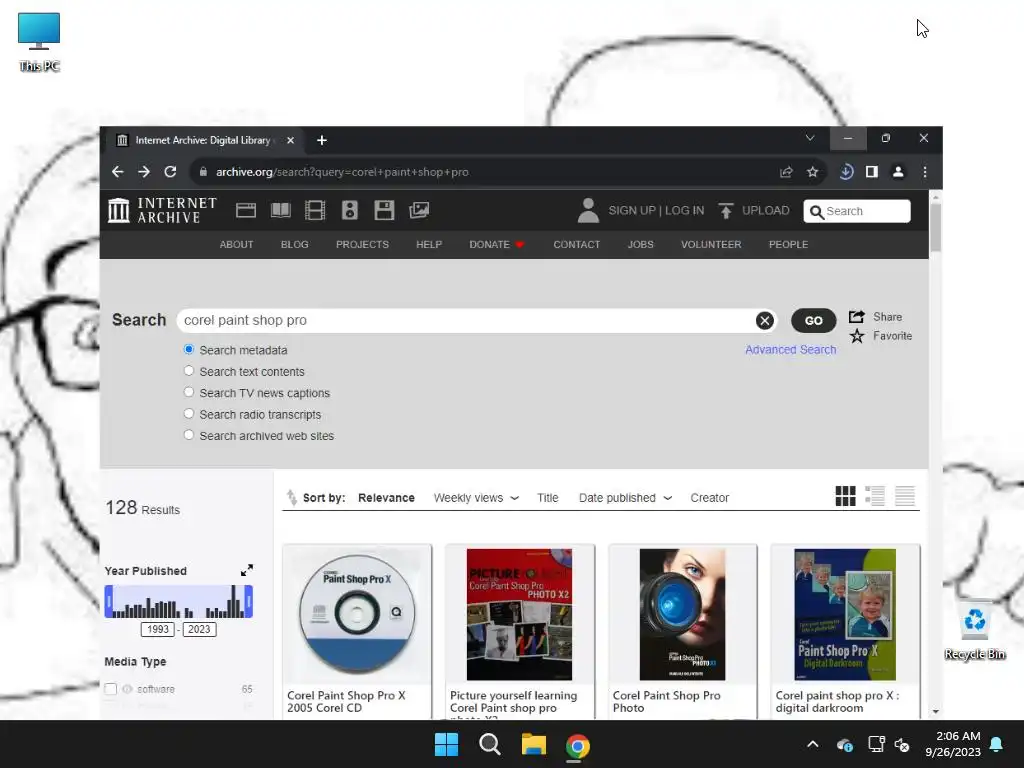Click the left handle of year slider
Screen dimensions: 1024x768
(x=109, y=601)
